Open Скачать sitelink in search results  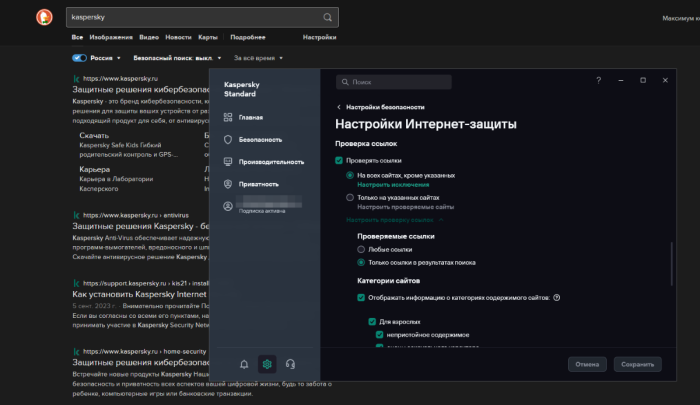pyautogui.click(x=94, y=135)
